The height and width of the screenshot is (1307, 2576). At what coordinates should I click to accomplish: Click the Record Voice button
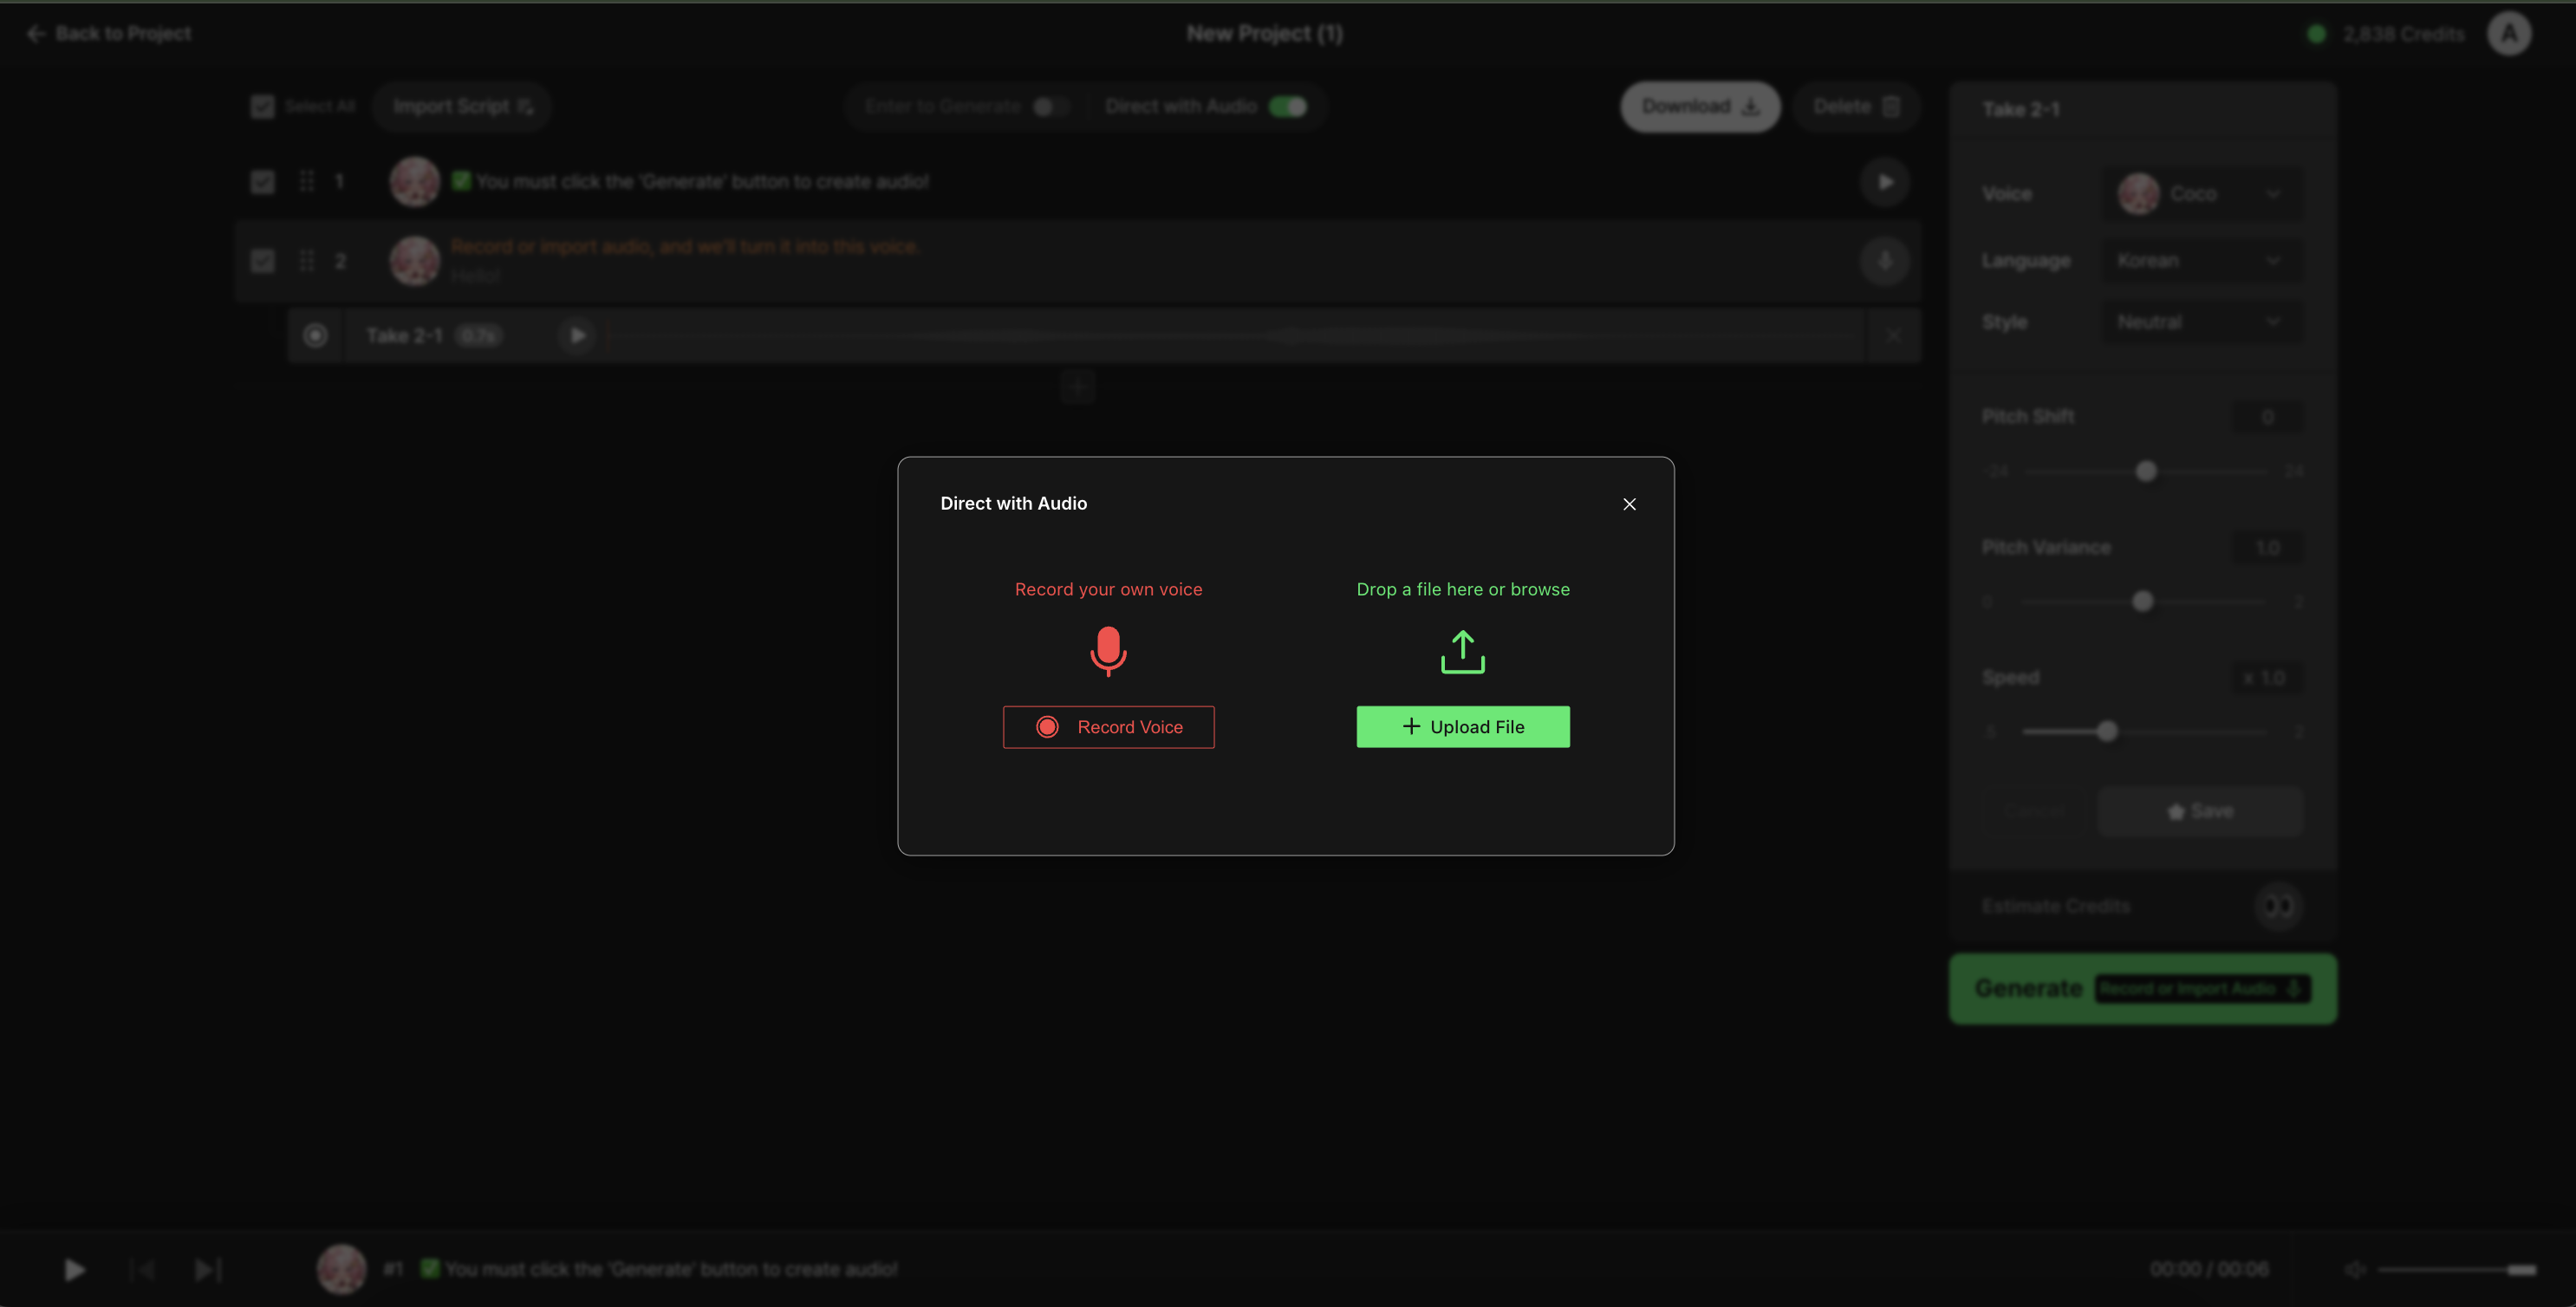tap(1108, 727)
